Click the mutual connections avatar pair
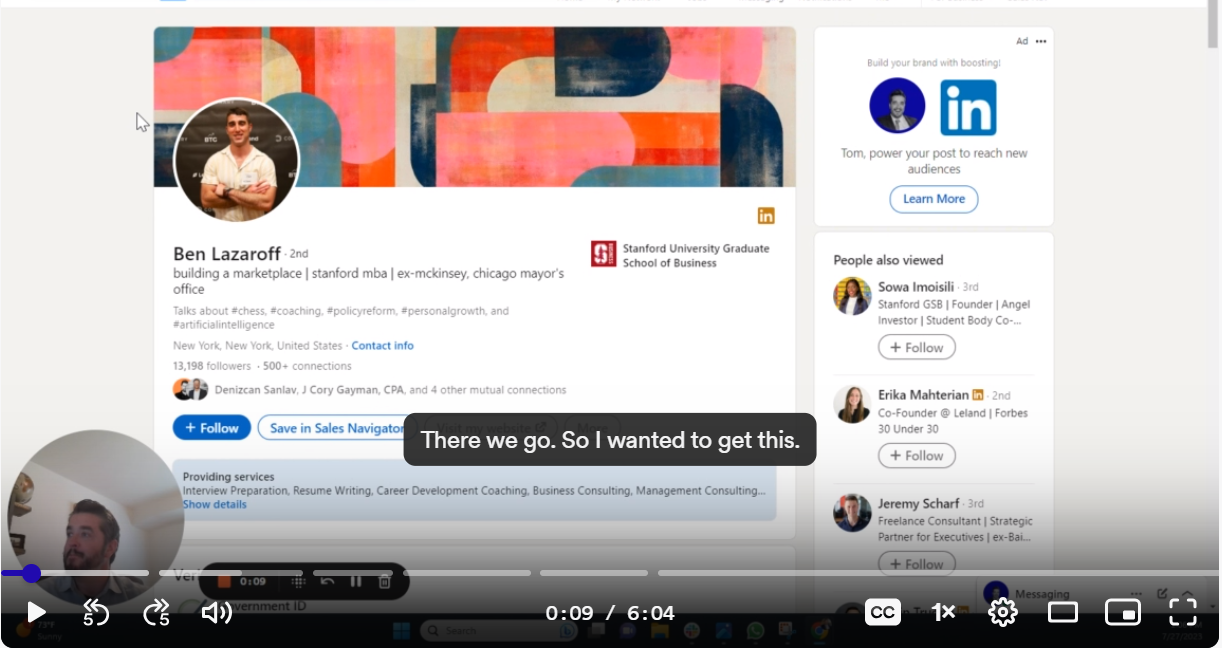The width and height of the screenshot is (1222, 648). (x=190, y=390)
